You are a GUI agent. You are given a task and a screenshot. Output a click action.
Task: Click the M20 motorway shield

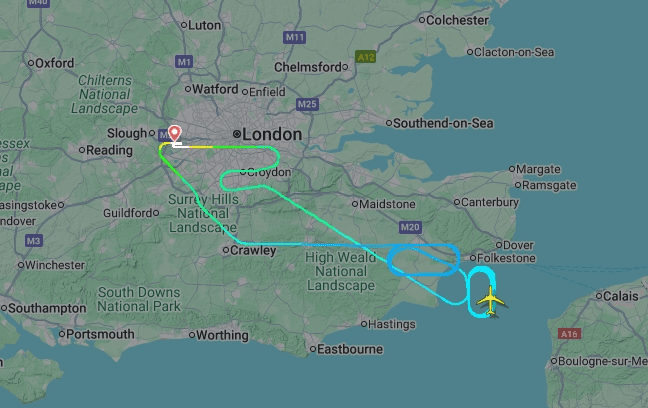point(410,227)
